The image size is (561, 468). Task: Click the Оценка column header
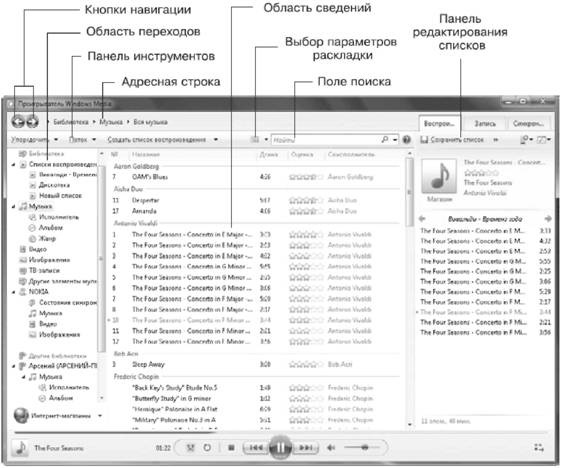[302, 155]
